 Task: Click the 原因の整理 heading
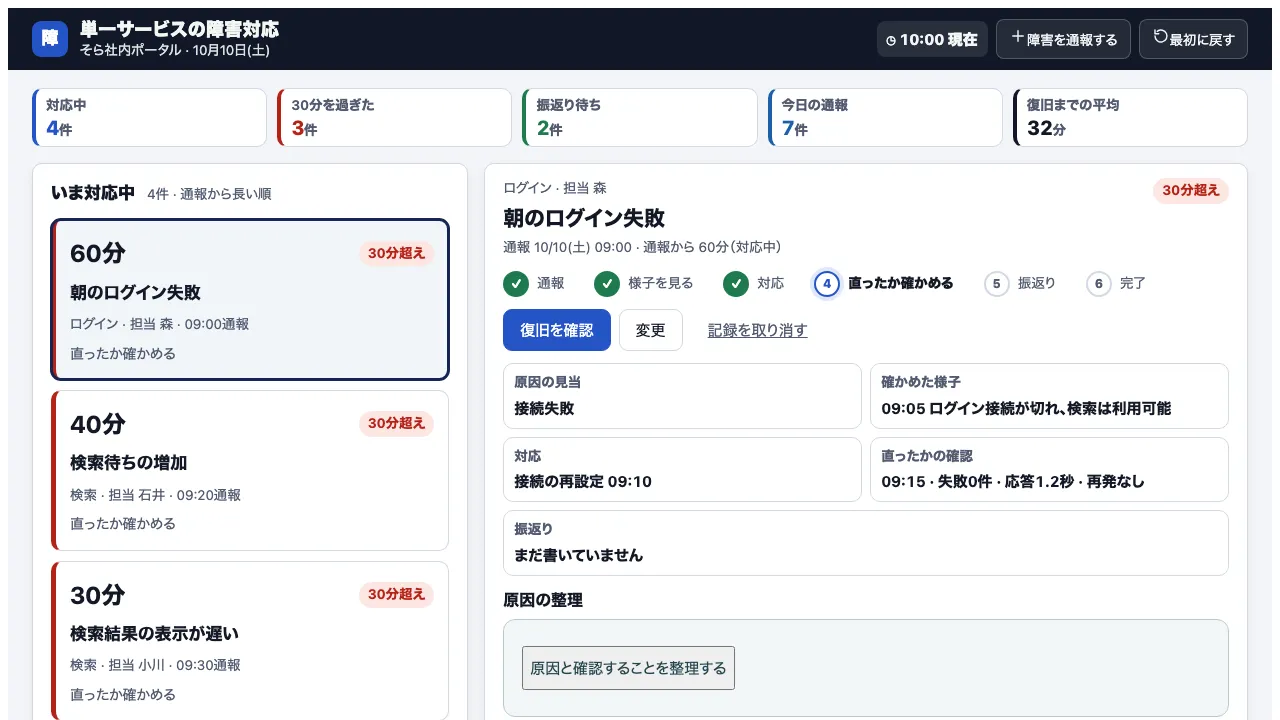(543, 600)
